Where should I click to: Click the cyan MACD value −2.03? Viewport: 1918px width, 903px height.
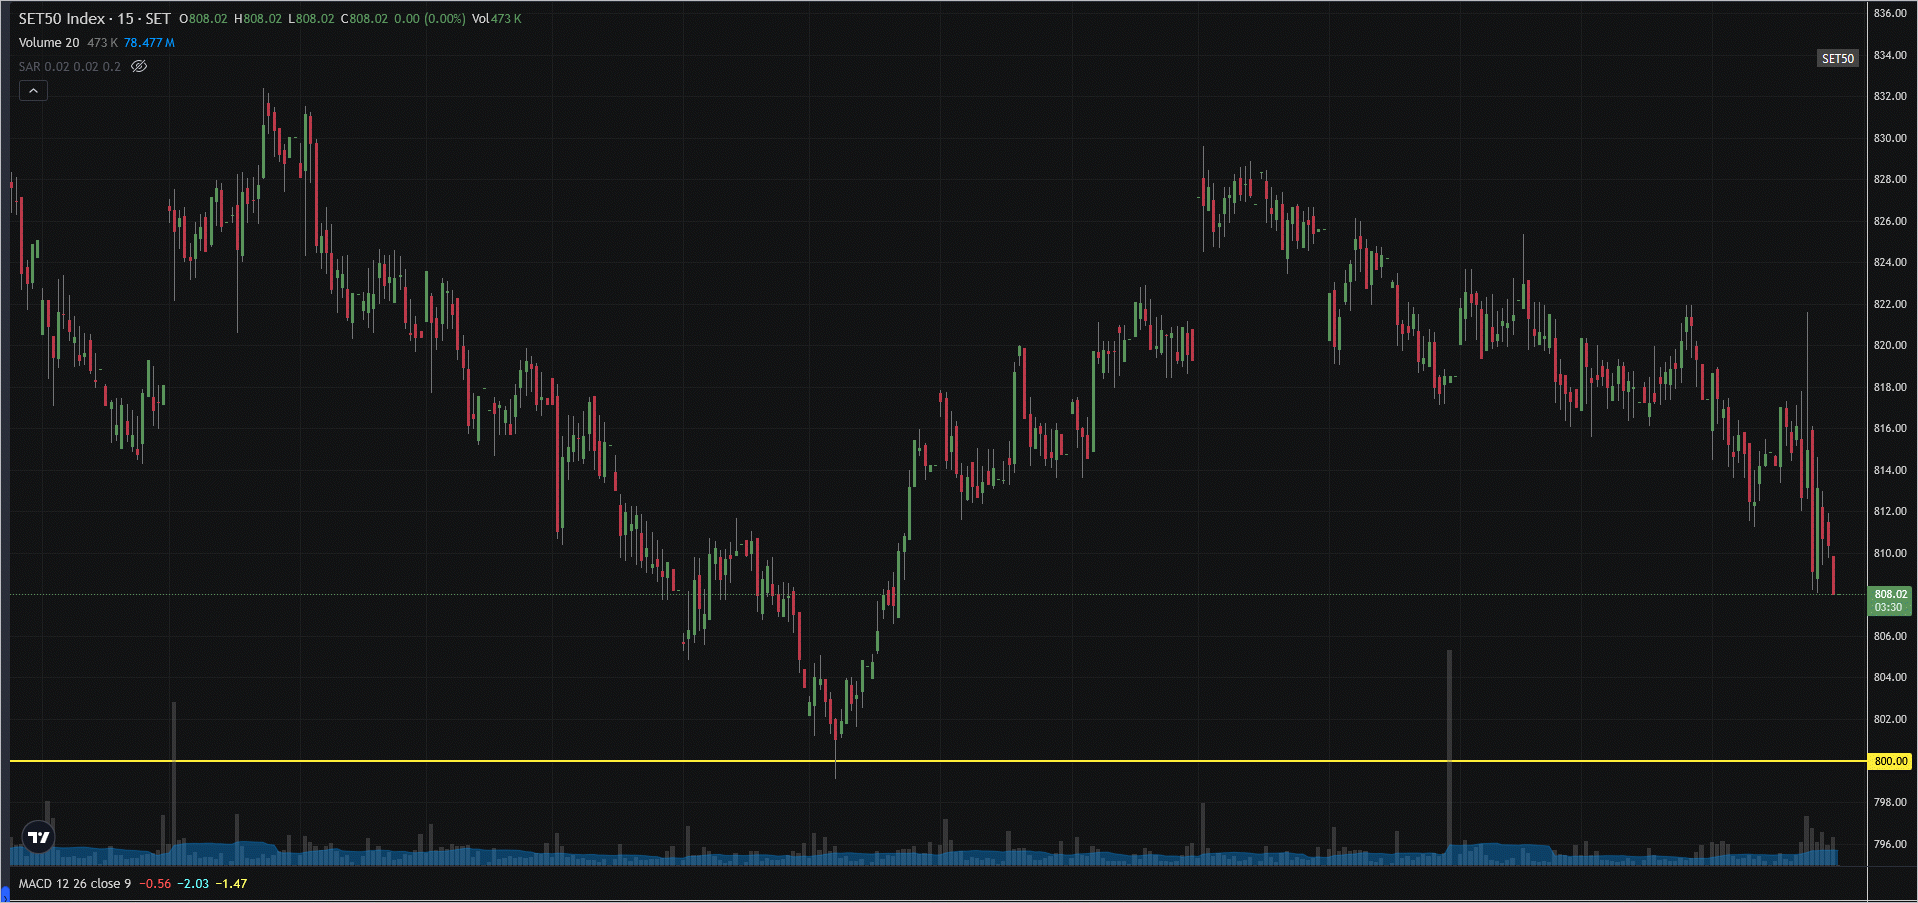(x=194, y=884)
